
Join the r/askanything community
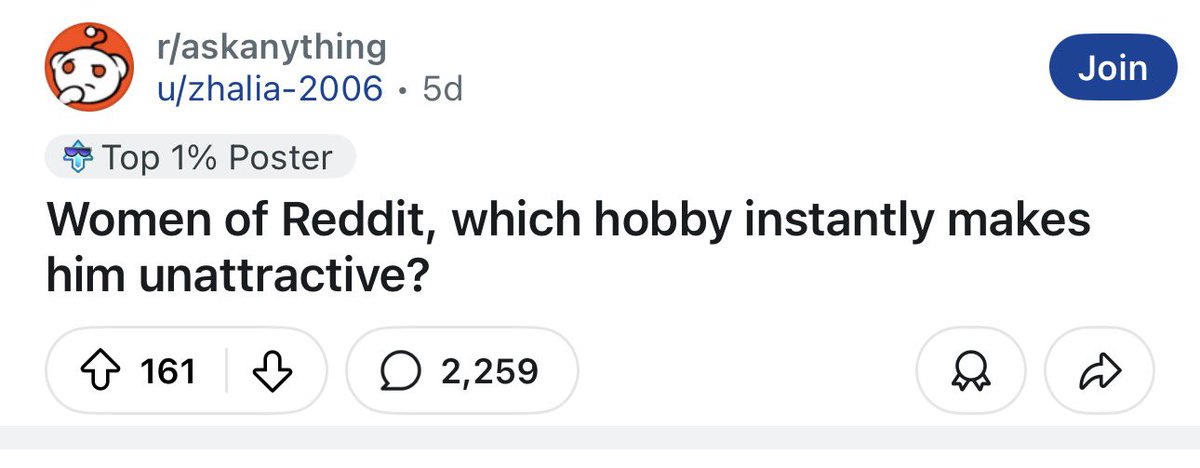pyautogui.click(x=1113, y=68)
